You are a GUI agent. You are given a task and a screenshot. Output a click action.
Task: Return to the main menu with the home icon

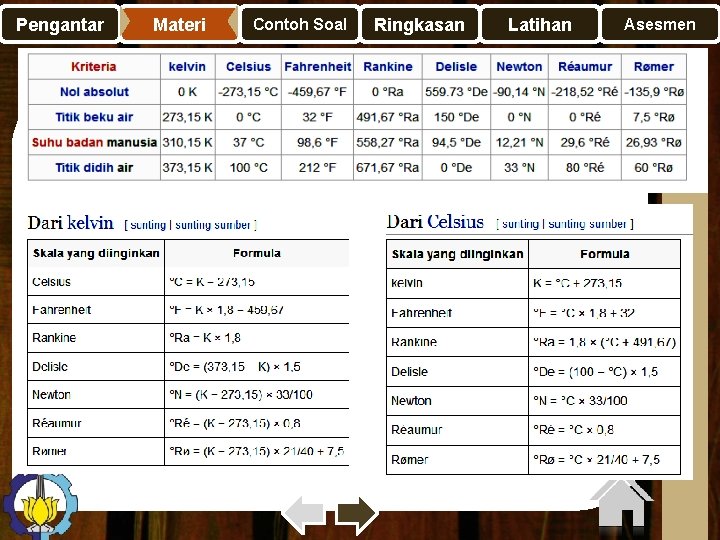click(x=622, y=504)
